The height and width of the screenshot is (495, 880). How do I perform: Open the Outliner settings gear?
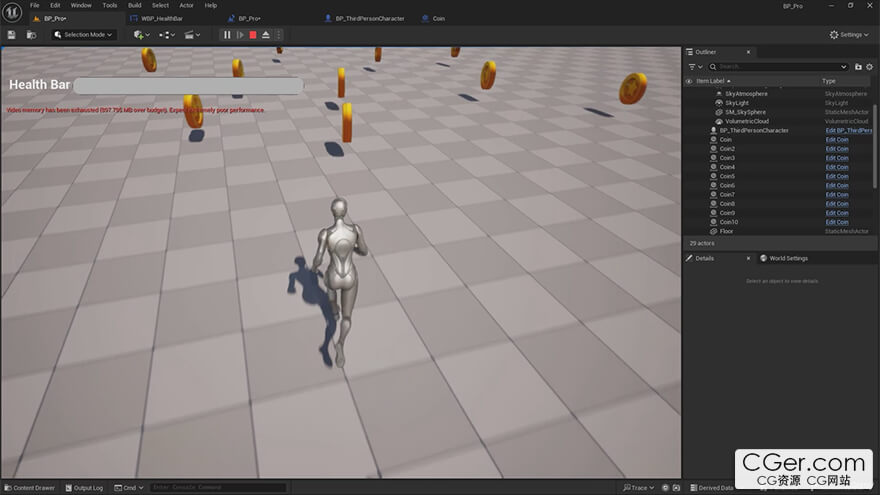pos(871,67)
